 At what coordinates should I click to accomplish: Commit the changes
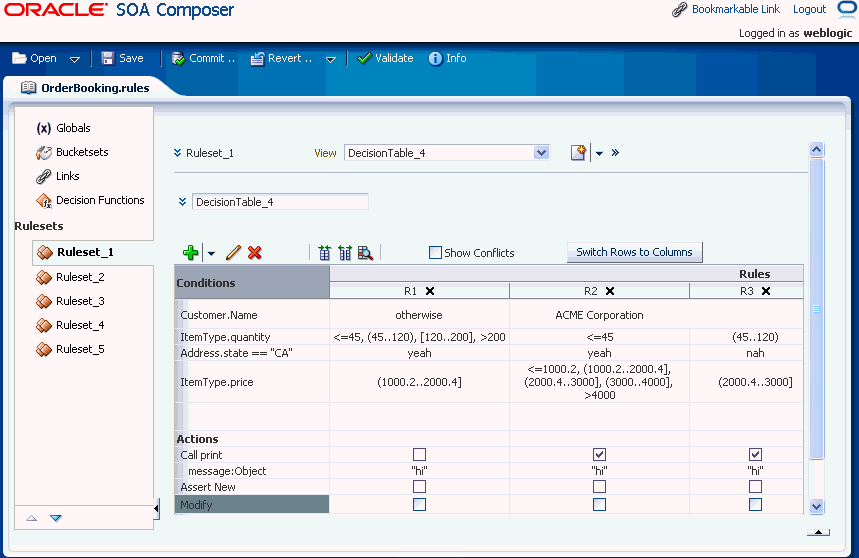[203, 58]
